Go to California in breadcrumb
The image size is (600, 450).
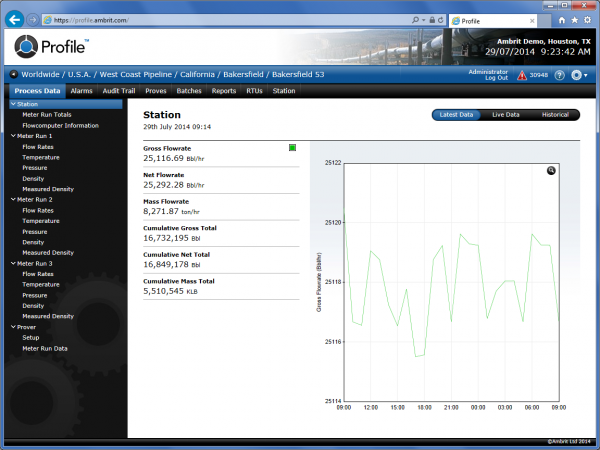click(197, 74)
